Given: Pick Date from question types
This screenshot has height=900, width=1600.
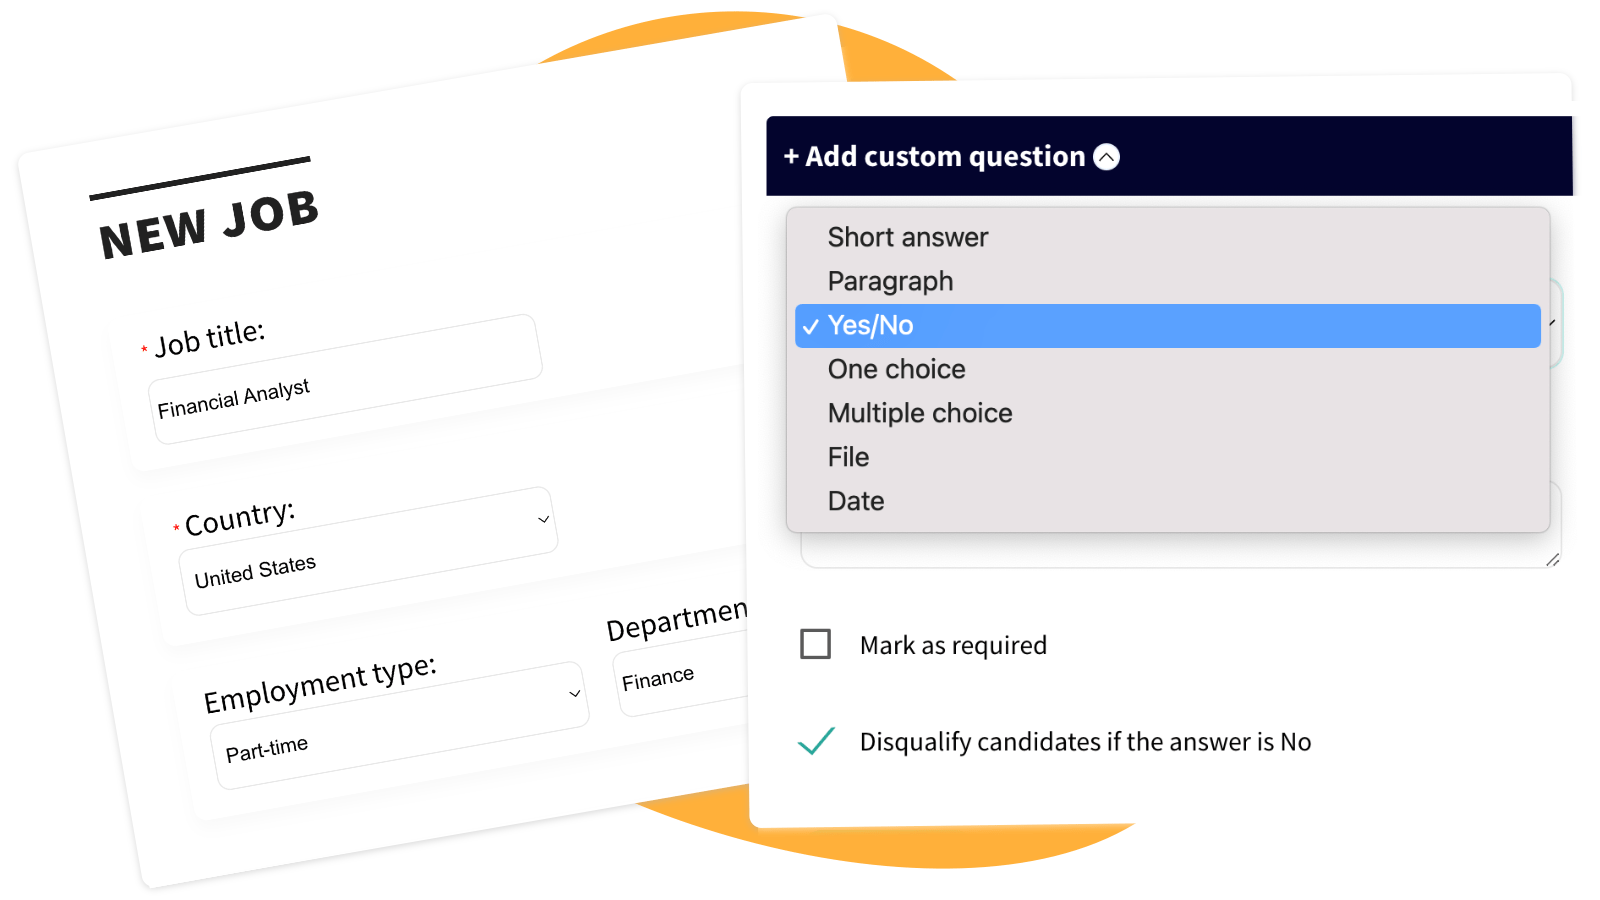Looking at the screenshot, I should [x=856, y=502].
